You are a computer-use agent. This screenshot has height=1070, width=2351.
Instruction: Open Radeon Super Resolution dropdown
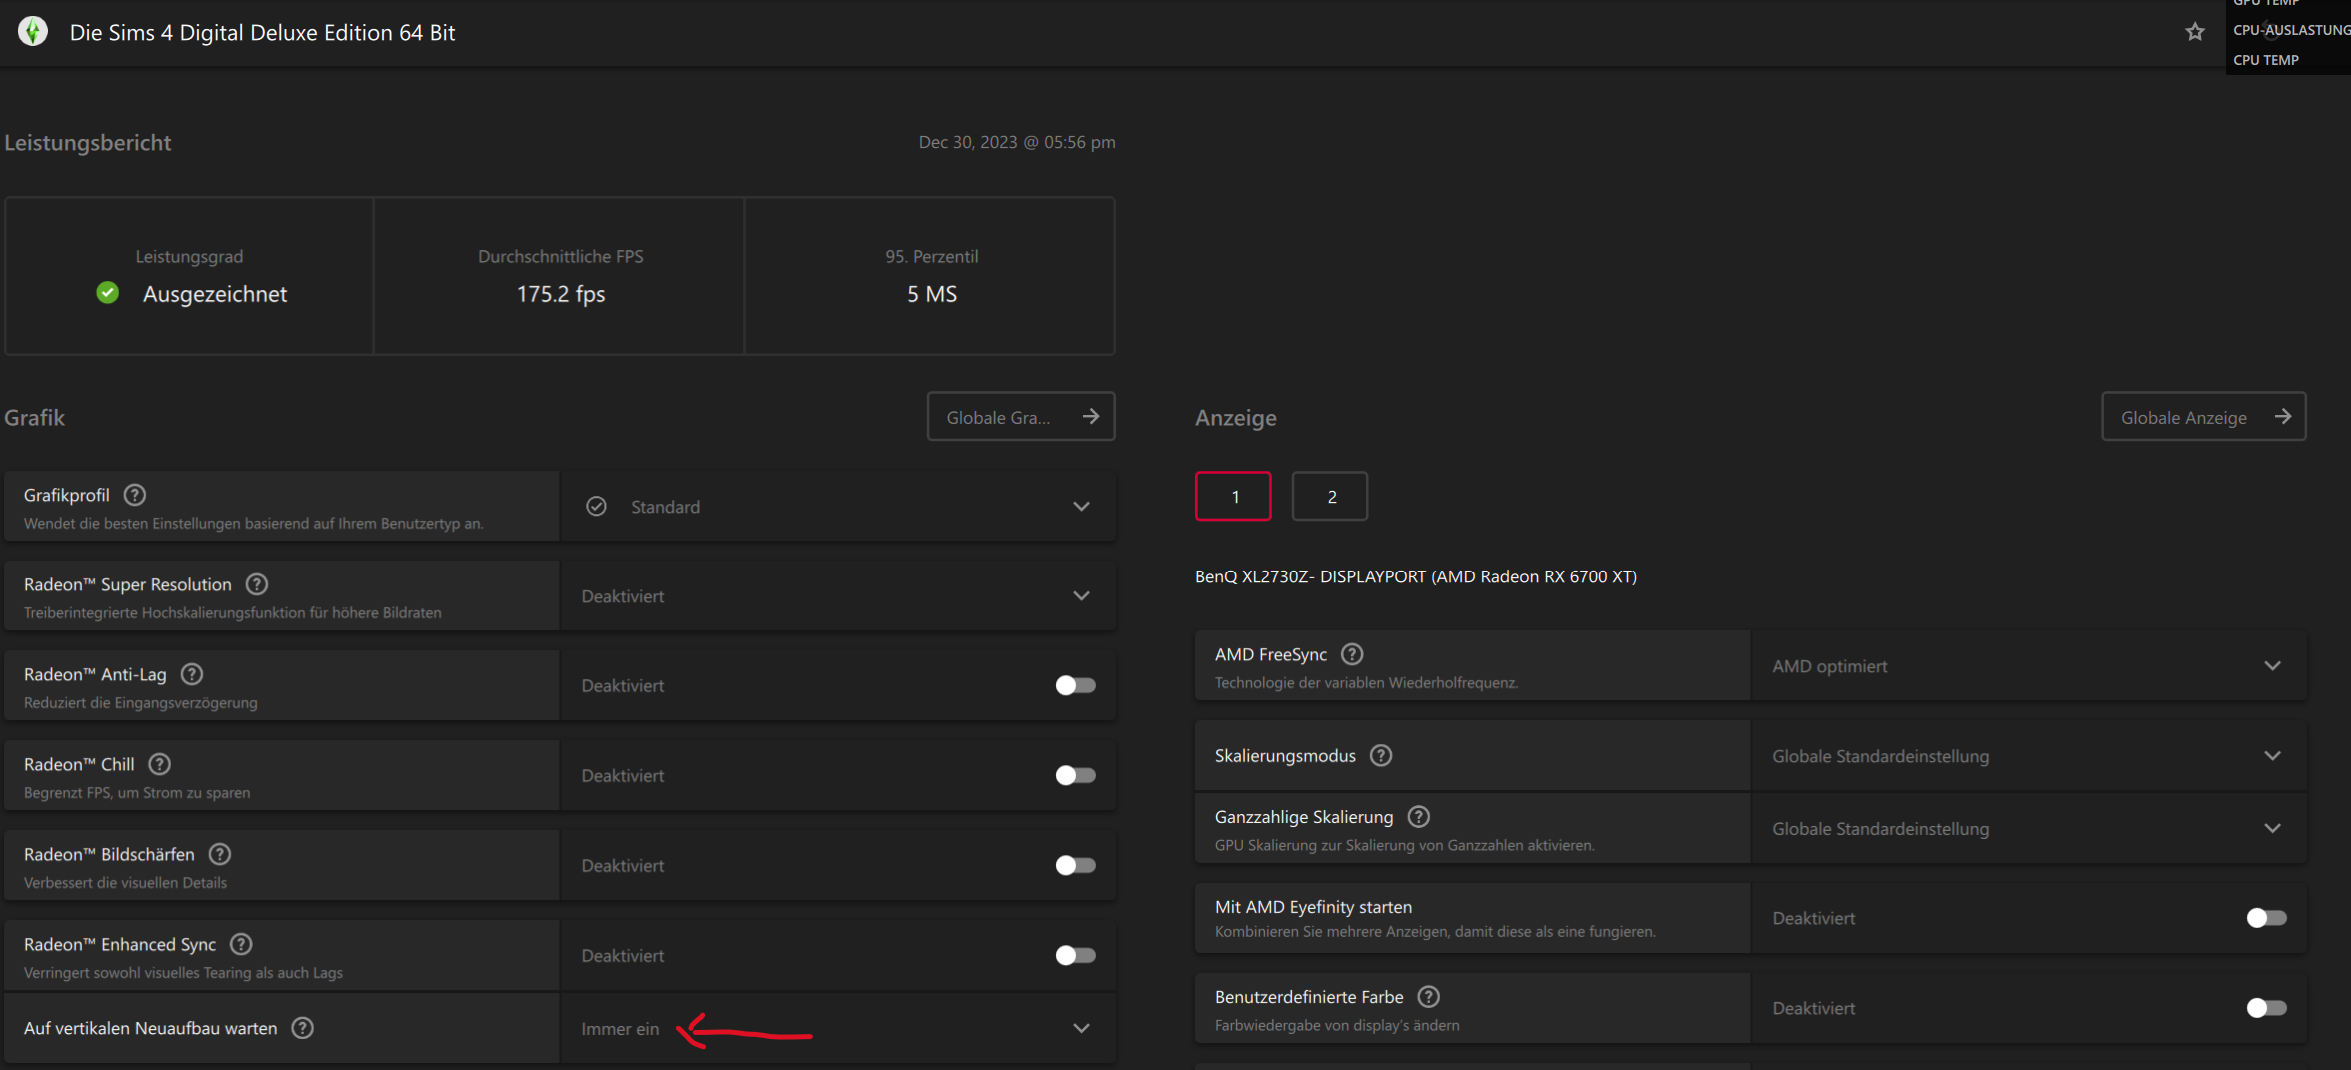coord(838,596)
